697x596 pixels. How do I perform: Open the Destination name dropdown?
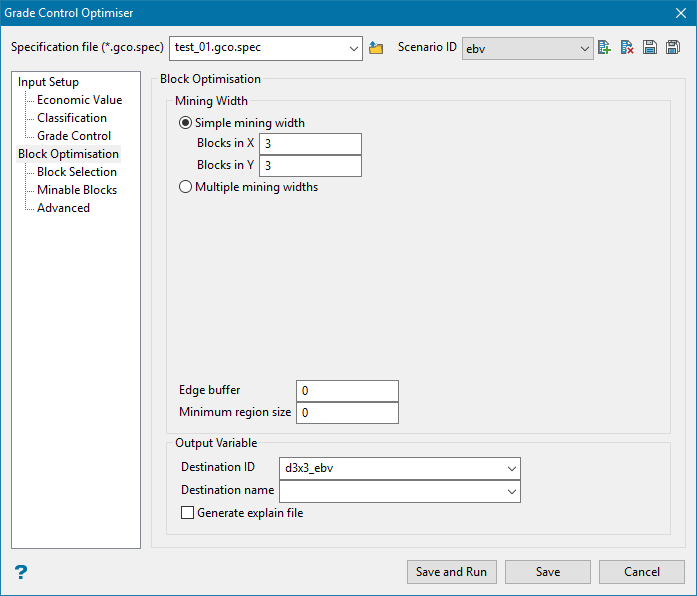point(512,491)
